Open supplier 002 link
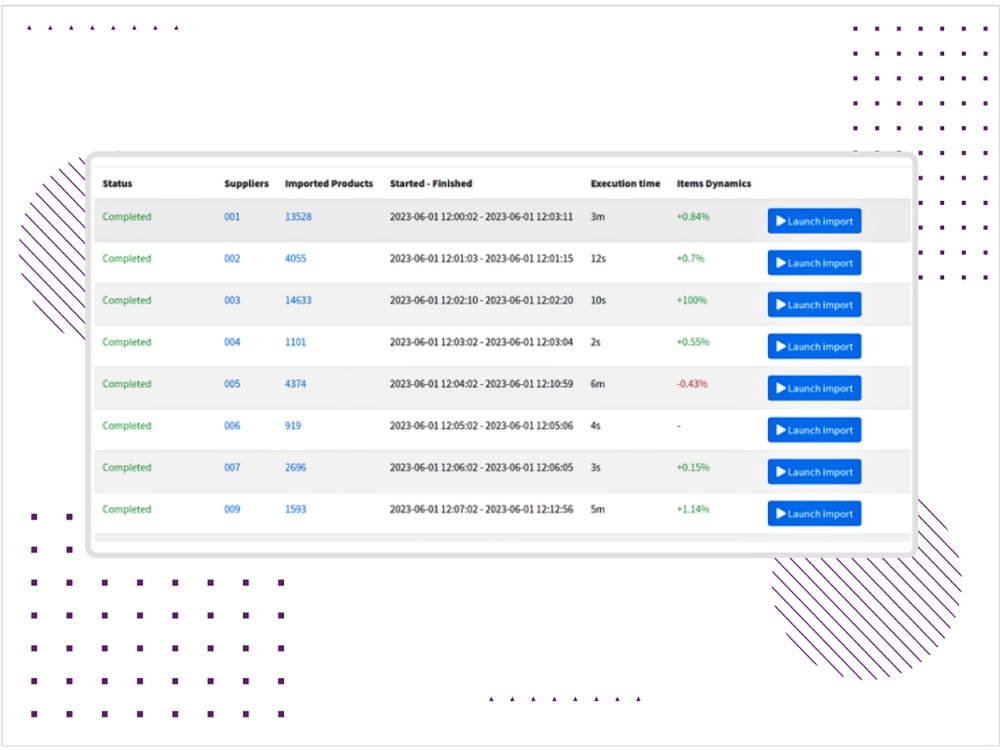Image resolution: width=1000 pixels, height=750 pixels. click(232, 258)
